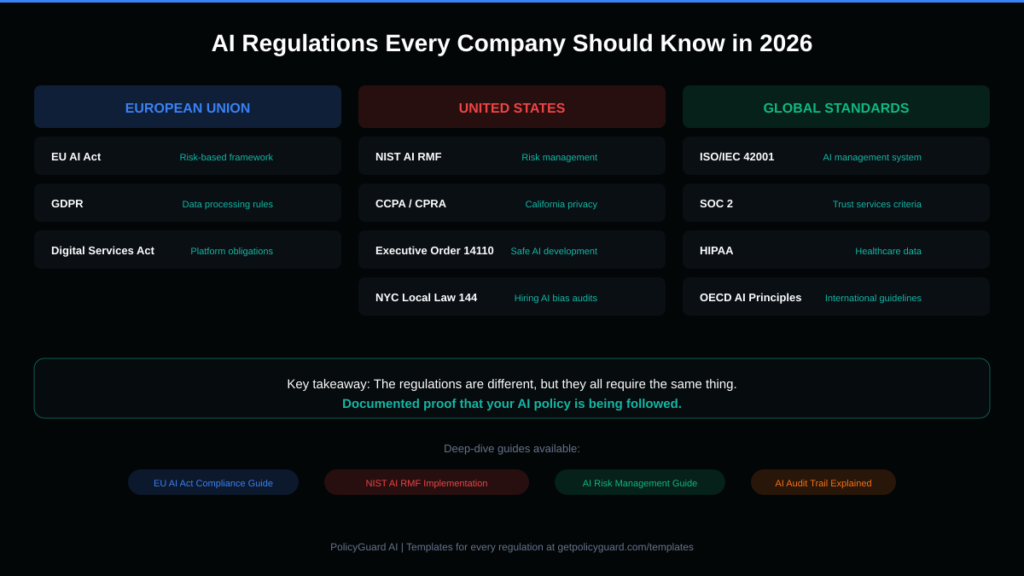Open the Executive Order 14110 card
This screenshot has height=576, width=1024.
(511, 250)
